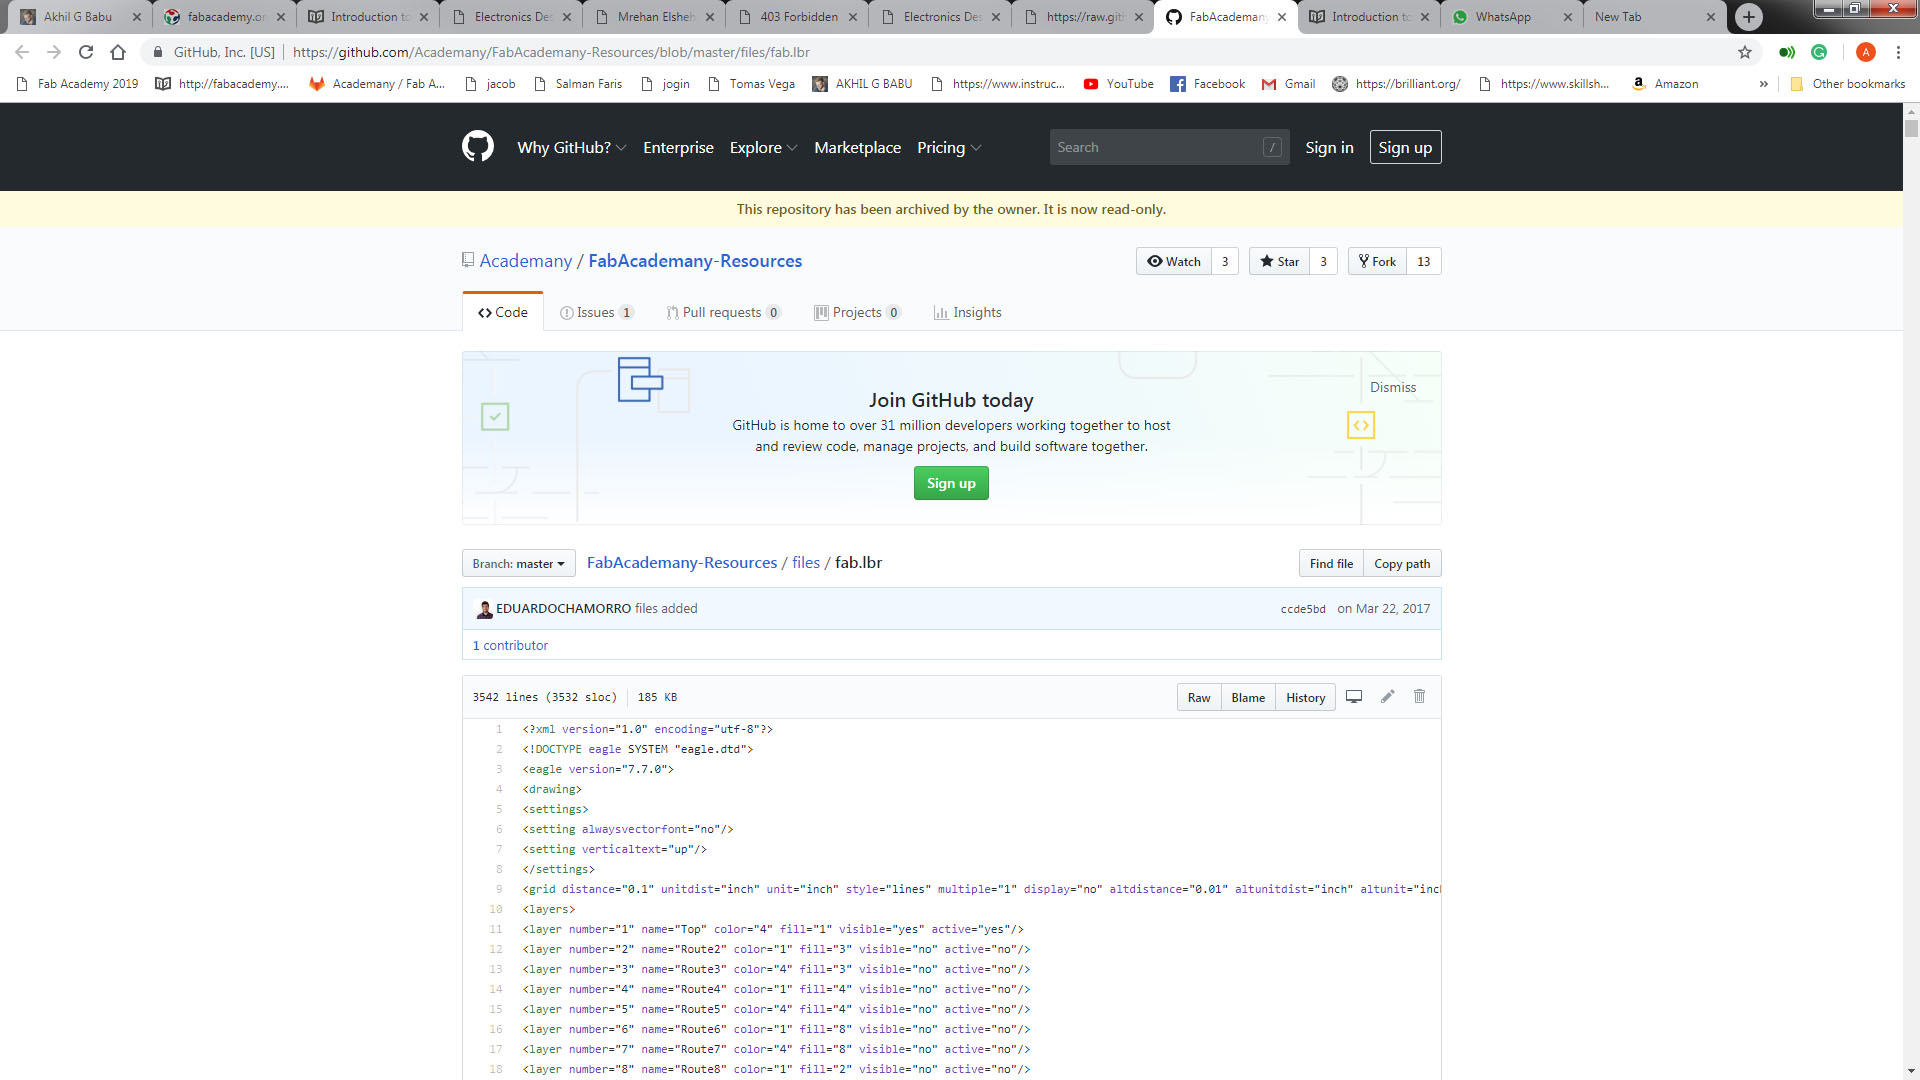Expand the Explore menu
The image size is (1920, 1080).
click(x=763, y=147)
